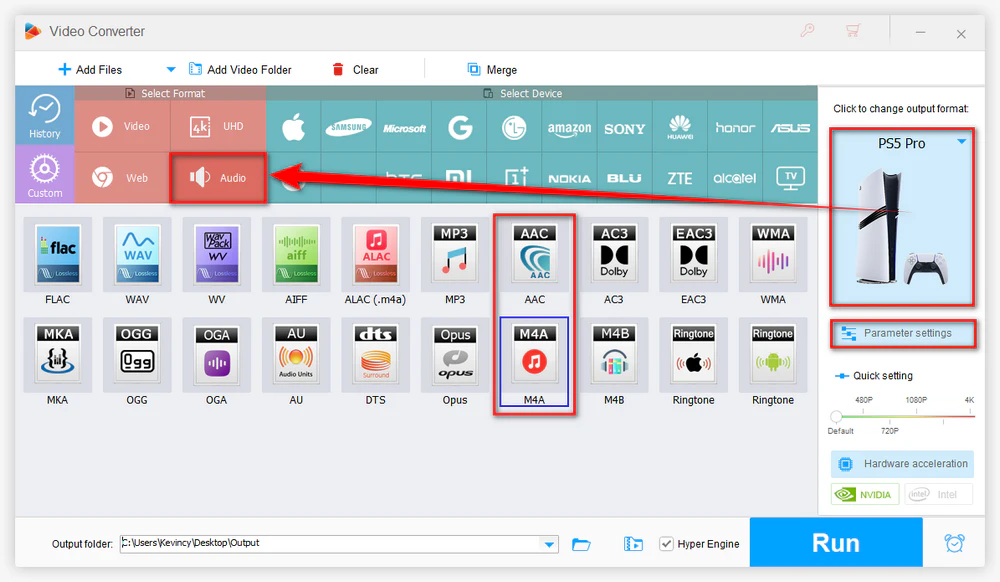Enable NVIDIA hardware acceleration

[x=865, y=494]
